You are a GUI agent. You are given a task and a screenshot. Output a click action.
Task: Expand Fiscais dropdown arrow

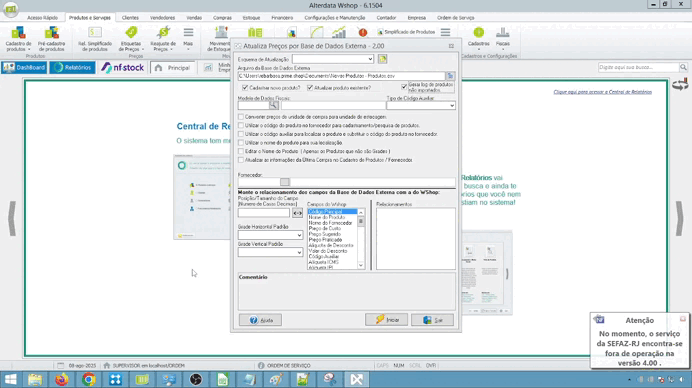[x=503, y=49]
